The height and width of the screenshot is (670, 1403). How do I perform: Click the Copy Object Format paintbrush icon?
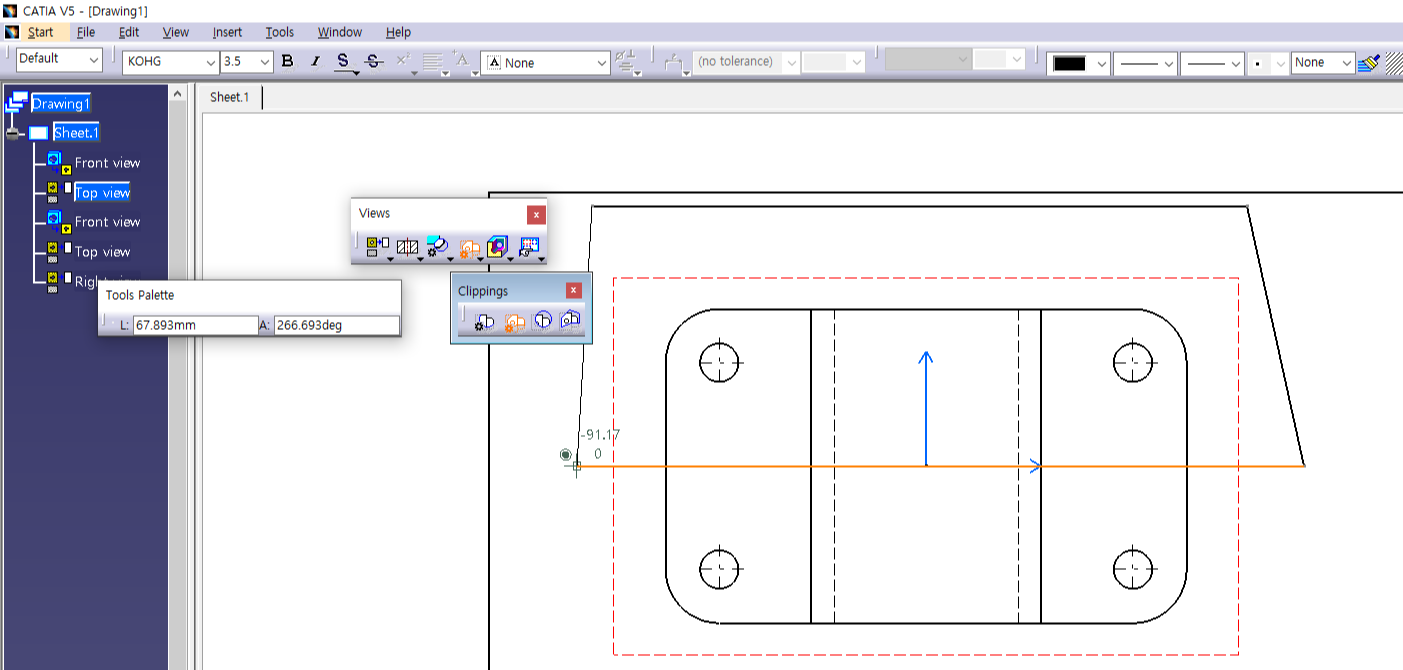1371,62
